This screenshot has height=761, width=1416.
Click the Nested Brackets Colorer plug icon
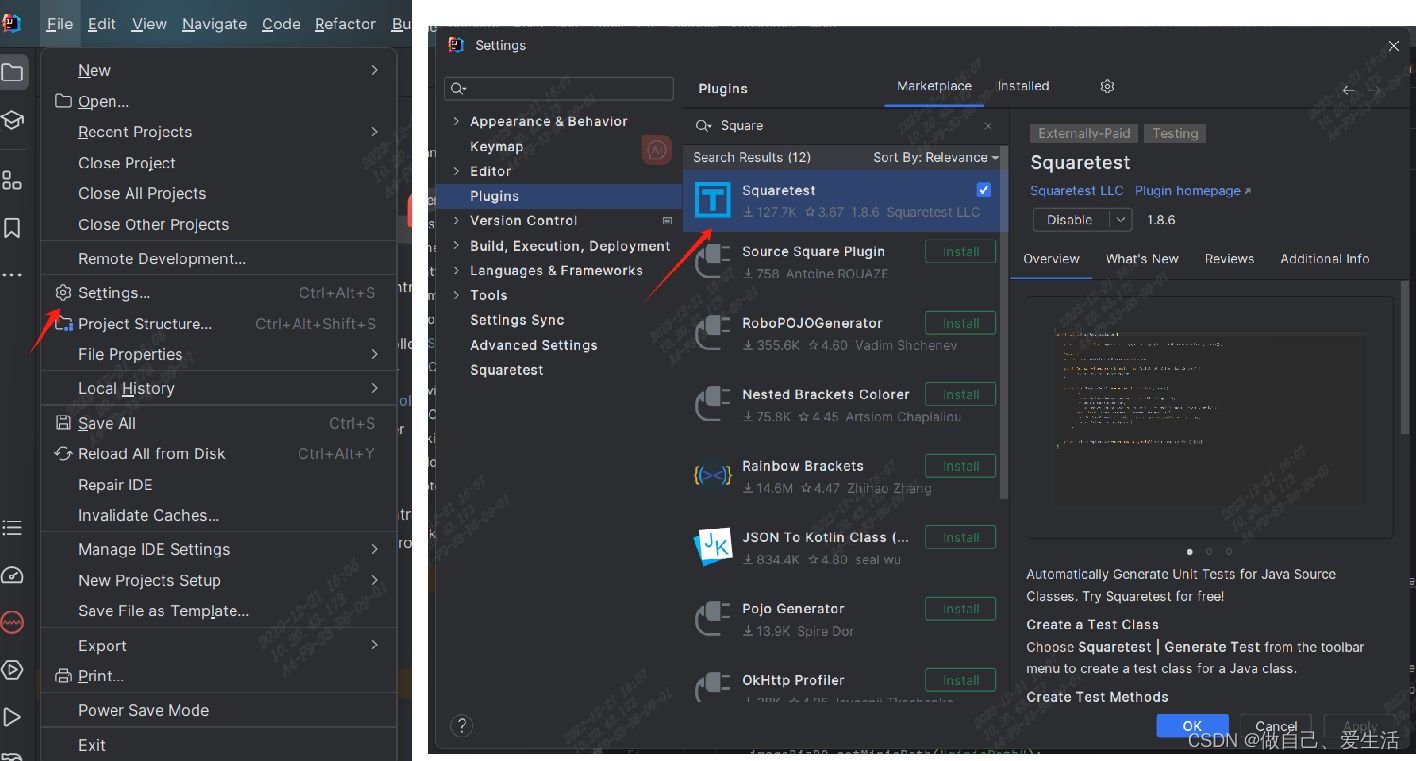[712, 404]
